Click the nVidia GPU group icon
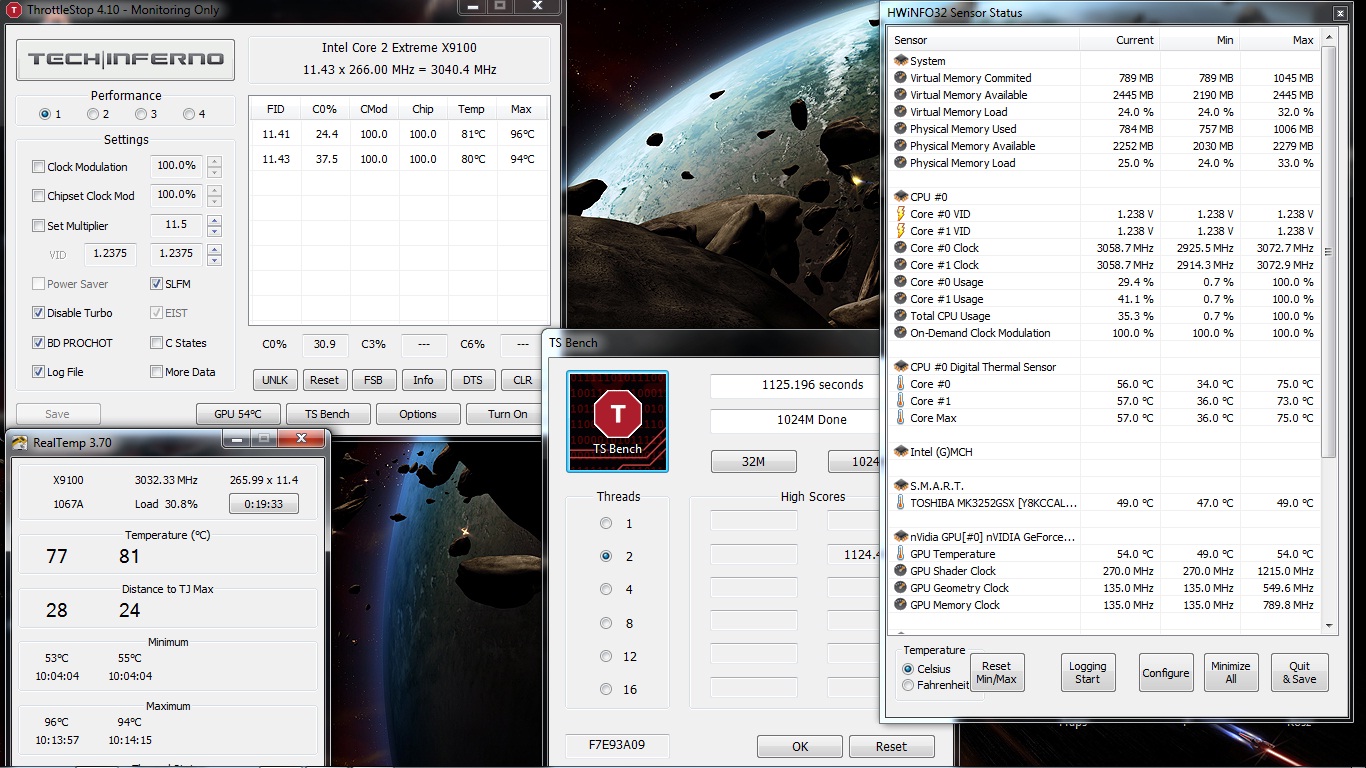This screenshot has height=768, width=1366. click(x=901, y=537)
